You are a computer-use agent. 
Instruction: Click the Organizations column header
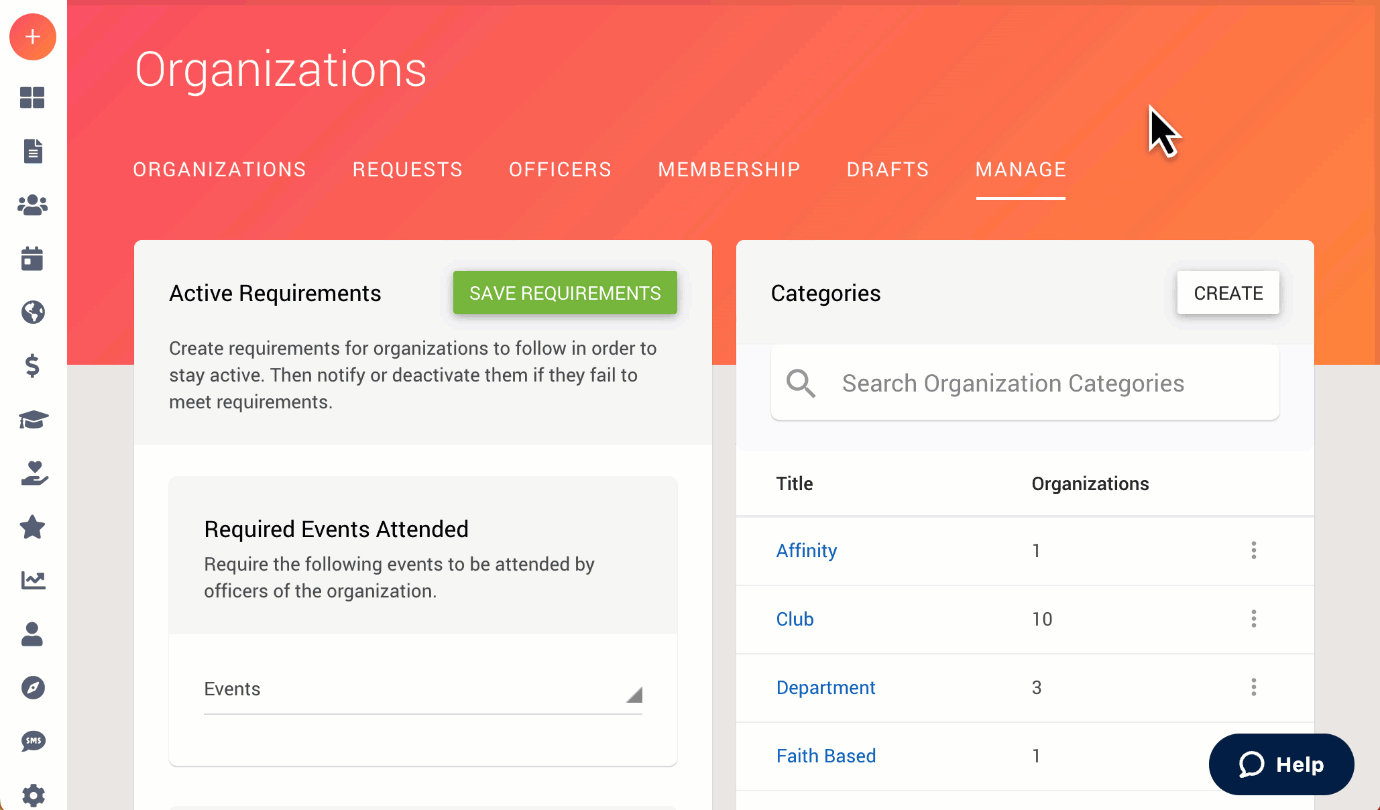pyautogui.click(x=1090, y=484)
